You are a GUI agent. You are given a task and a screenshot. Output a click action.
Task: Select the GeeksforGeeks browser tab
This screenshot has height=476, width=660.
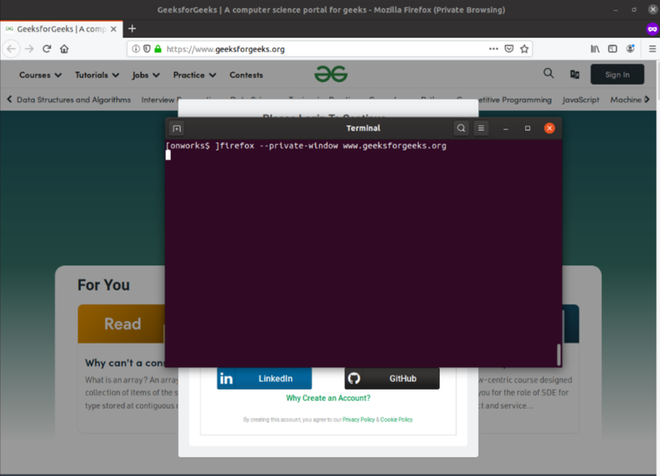(x=61, y=29)
